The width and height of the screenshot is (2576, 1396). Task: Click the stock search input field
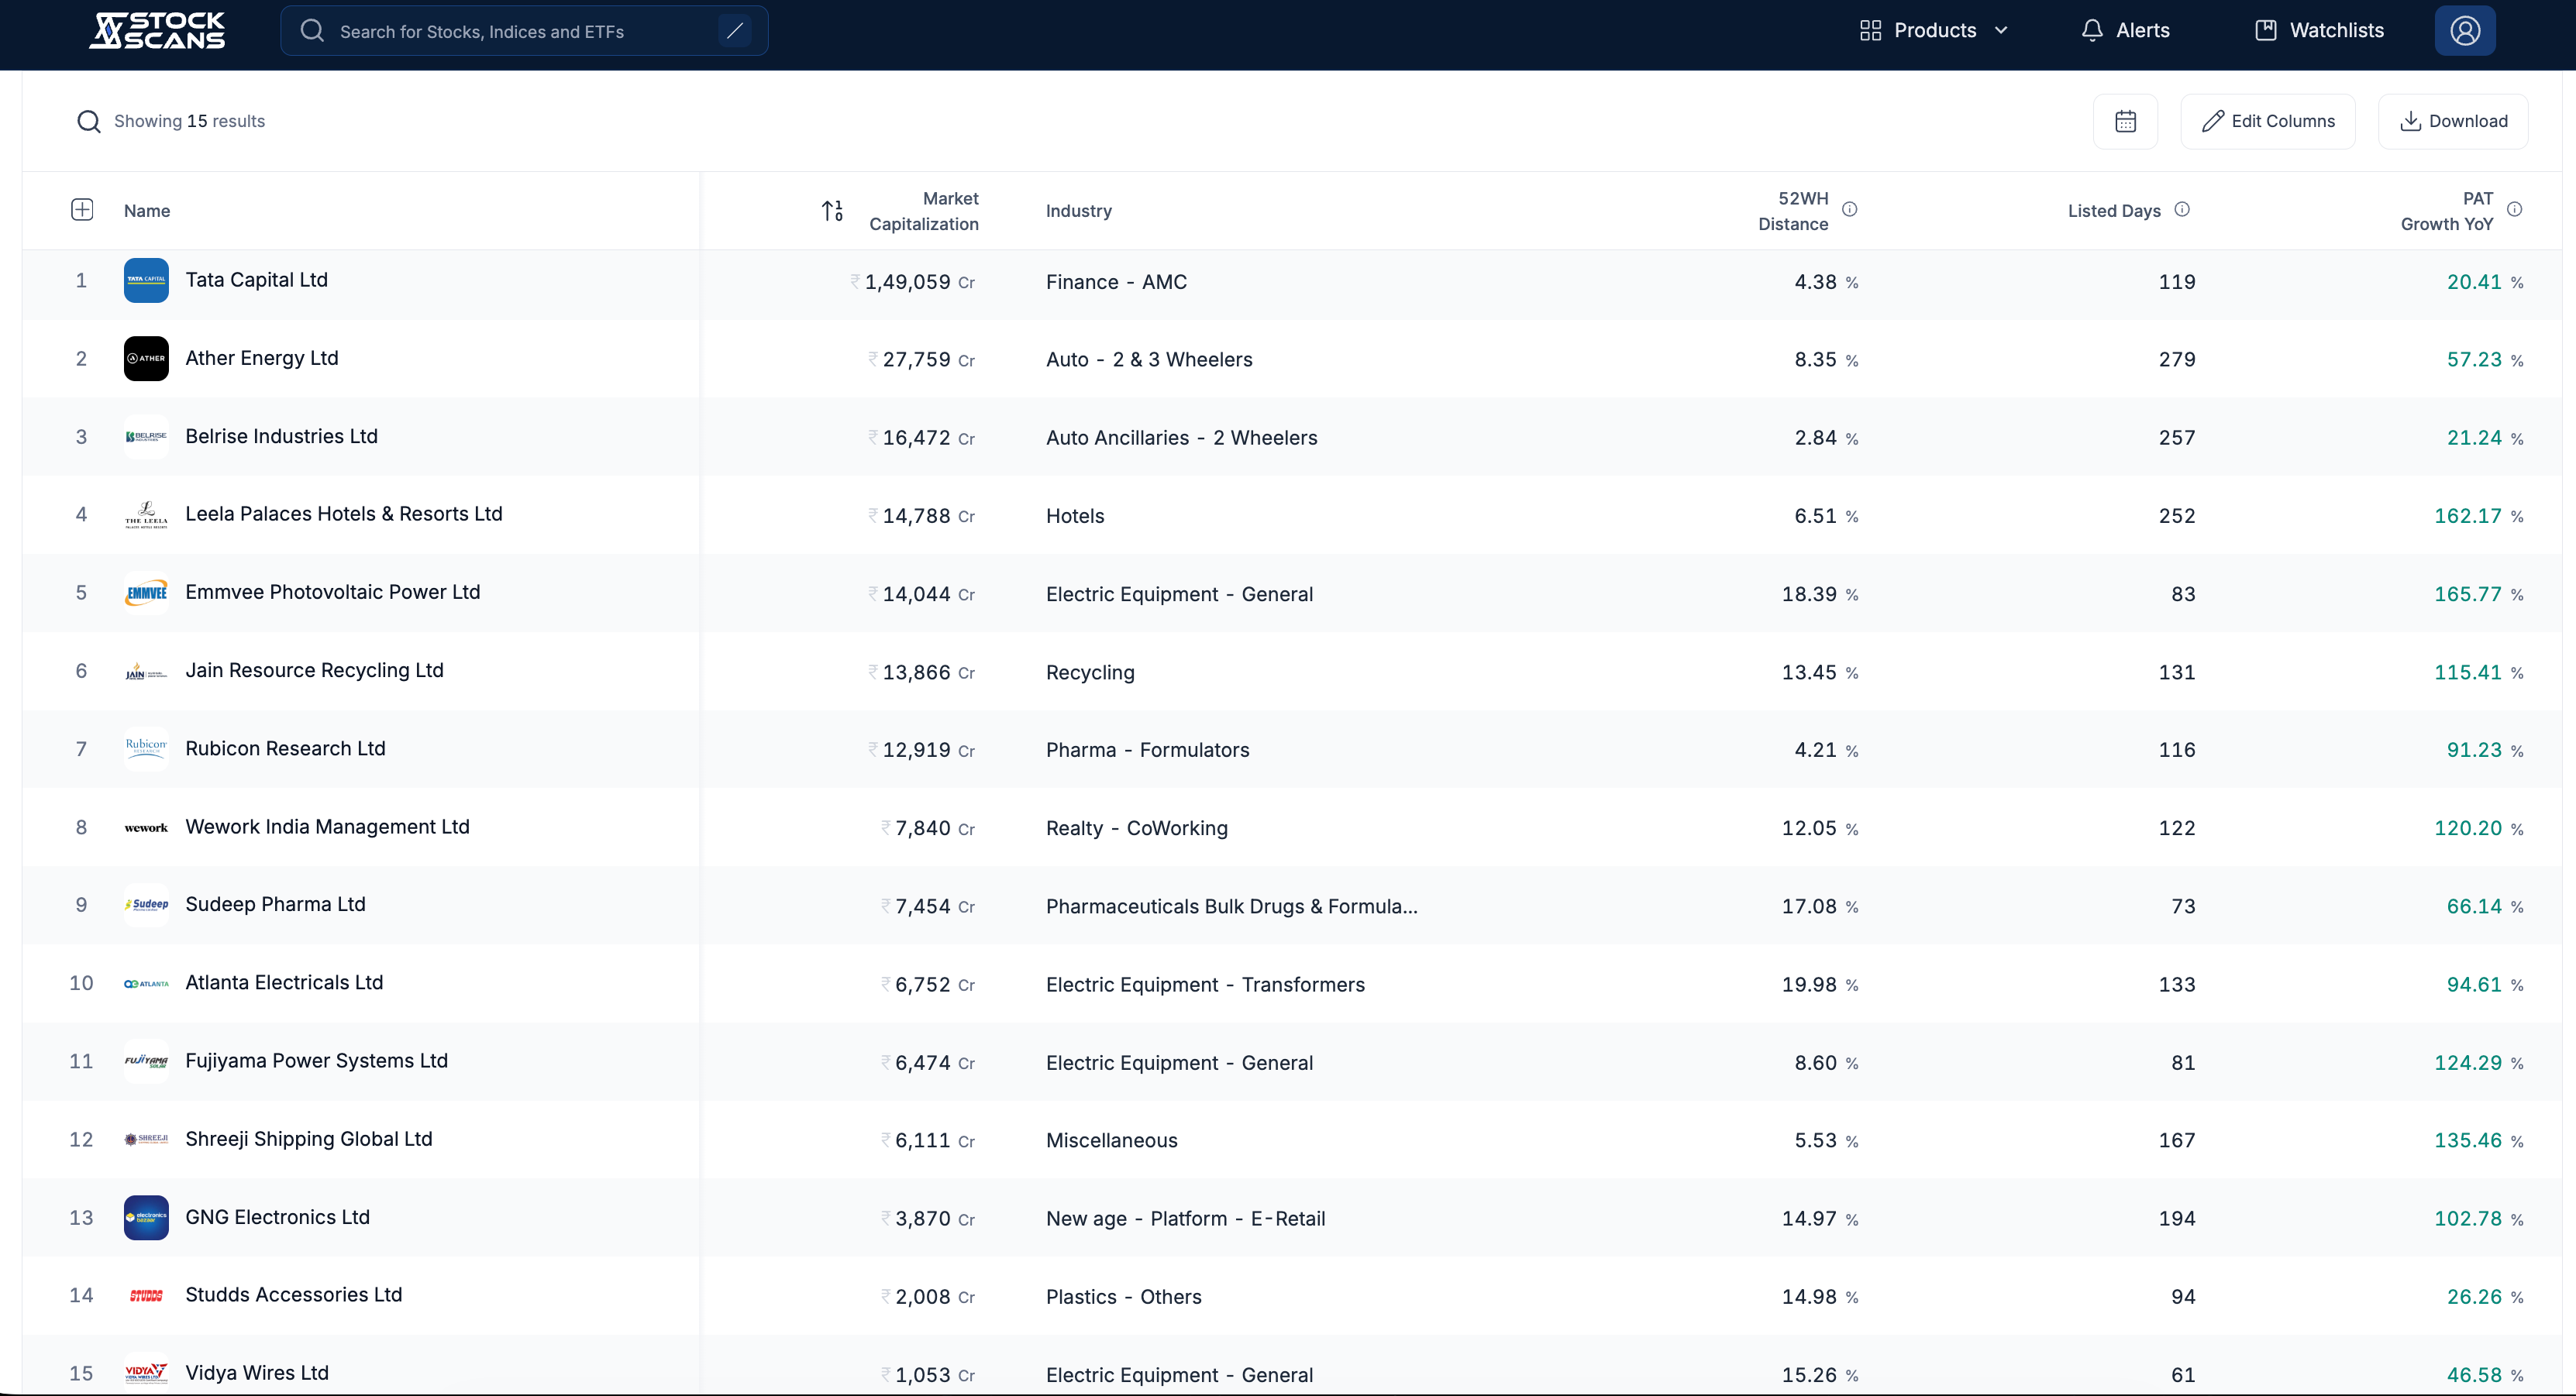pyautogui.click(x=520, y=31)
